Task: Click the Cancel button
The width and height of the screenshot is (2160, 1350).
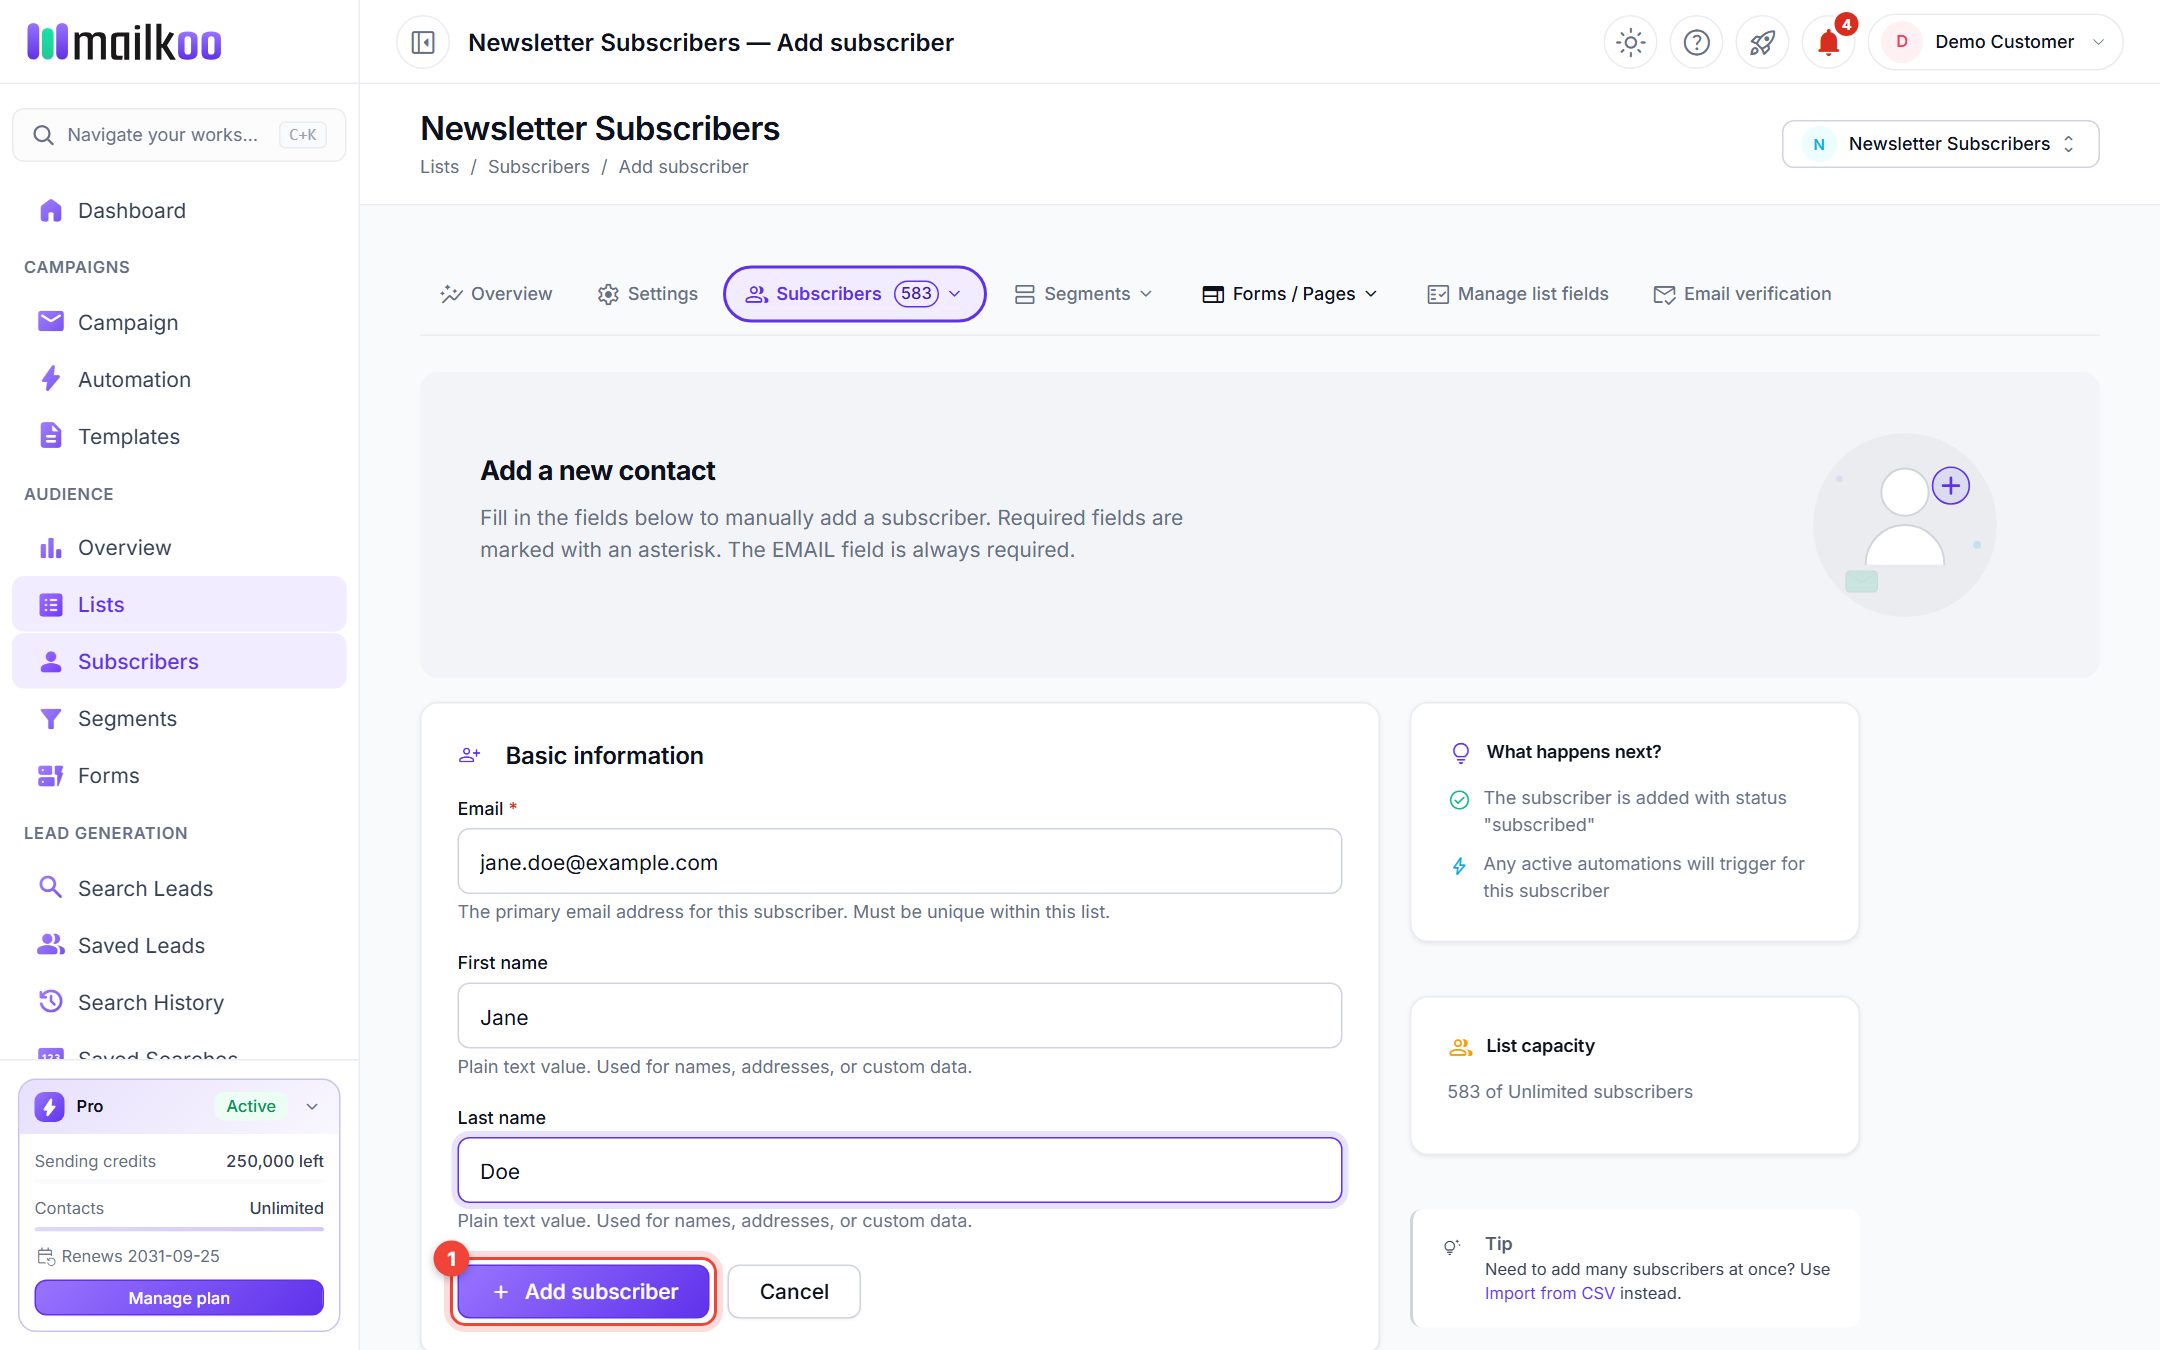Action: click(x=794, y=1291)
